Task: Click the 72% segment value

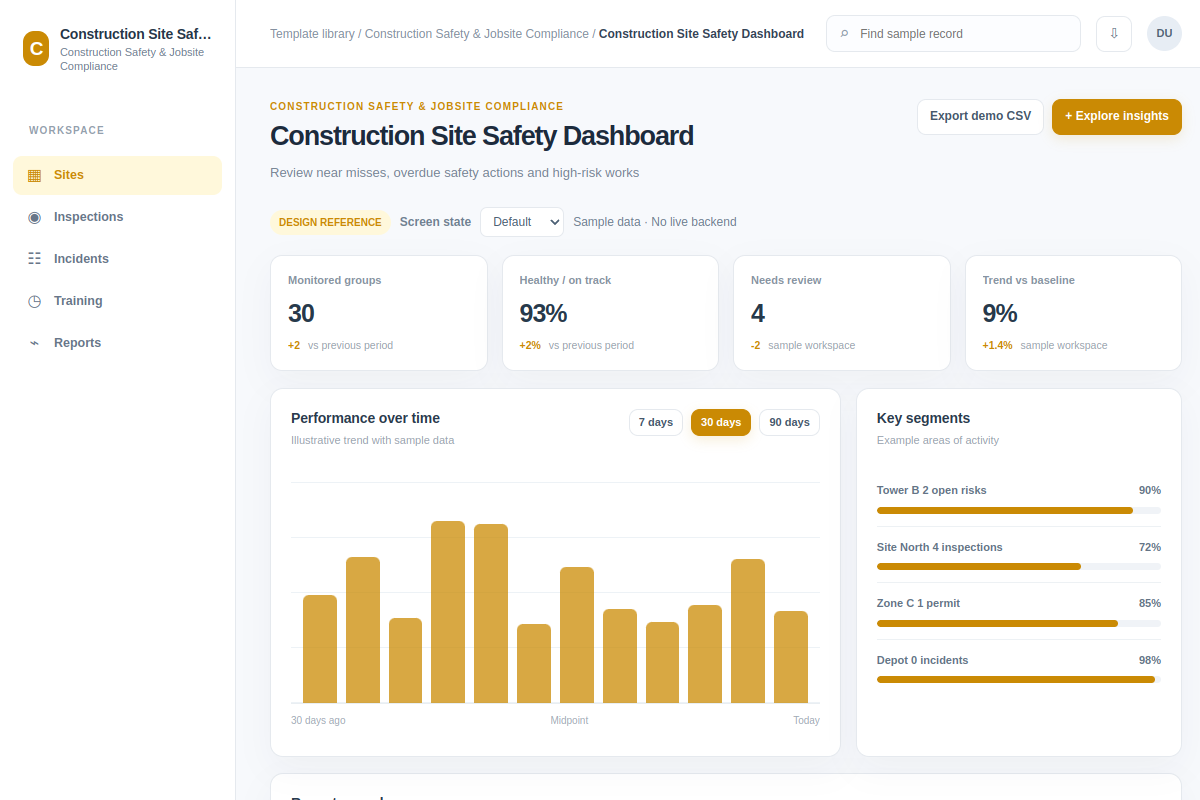Action: point(1150,547)
